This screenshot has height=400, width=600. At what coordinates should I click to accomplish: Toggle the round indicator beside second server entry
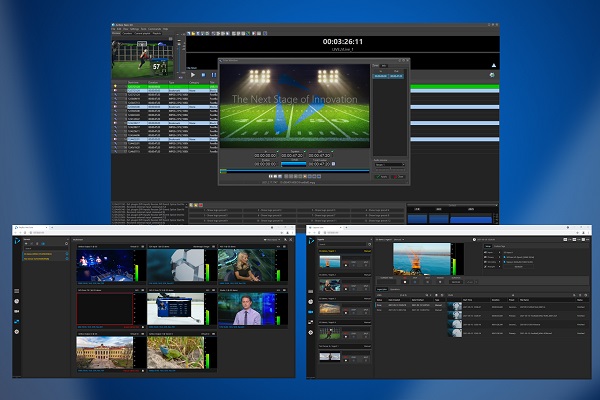click(x=67, y=259)
